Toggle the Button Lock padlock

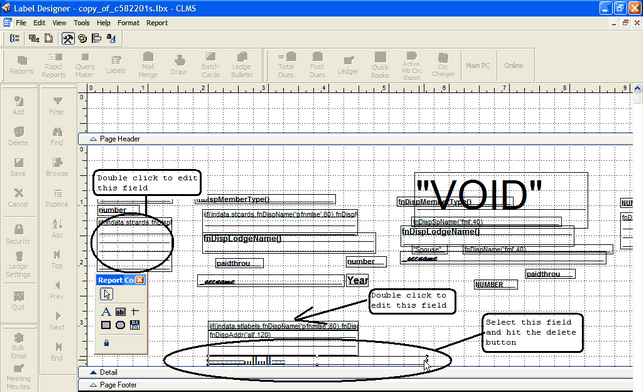tap(106, 343)
